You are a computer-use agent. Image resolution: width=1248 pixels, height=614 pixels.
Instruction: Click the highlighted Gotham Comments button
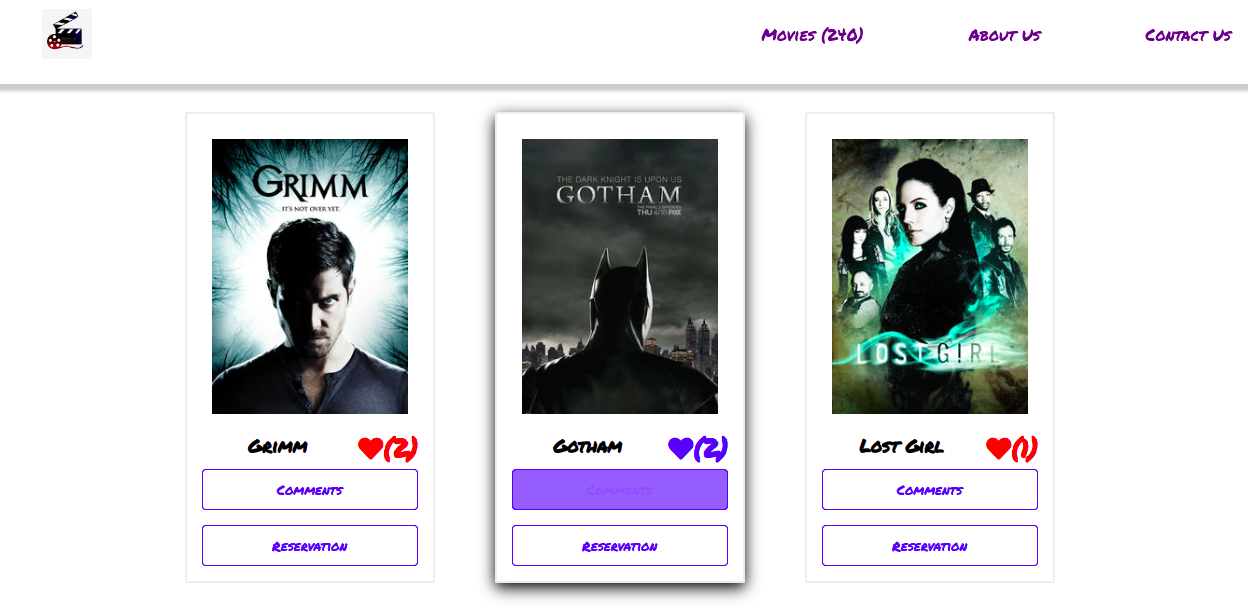click(620, 490)
